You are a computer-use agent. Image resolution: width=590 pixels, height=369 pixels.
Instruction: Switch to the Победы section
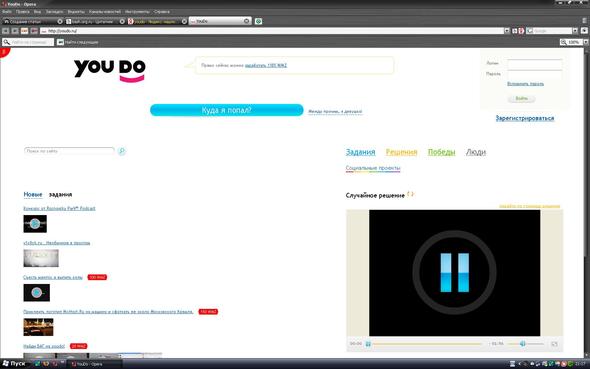[441, 152]
